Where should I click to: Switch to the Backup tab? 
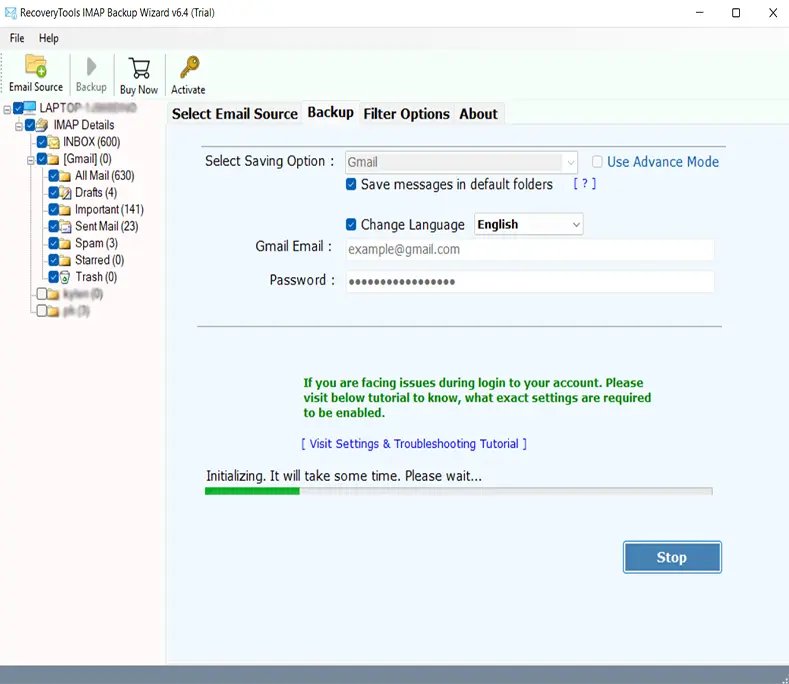click(x=331, y=112)
